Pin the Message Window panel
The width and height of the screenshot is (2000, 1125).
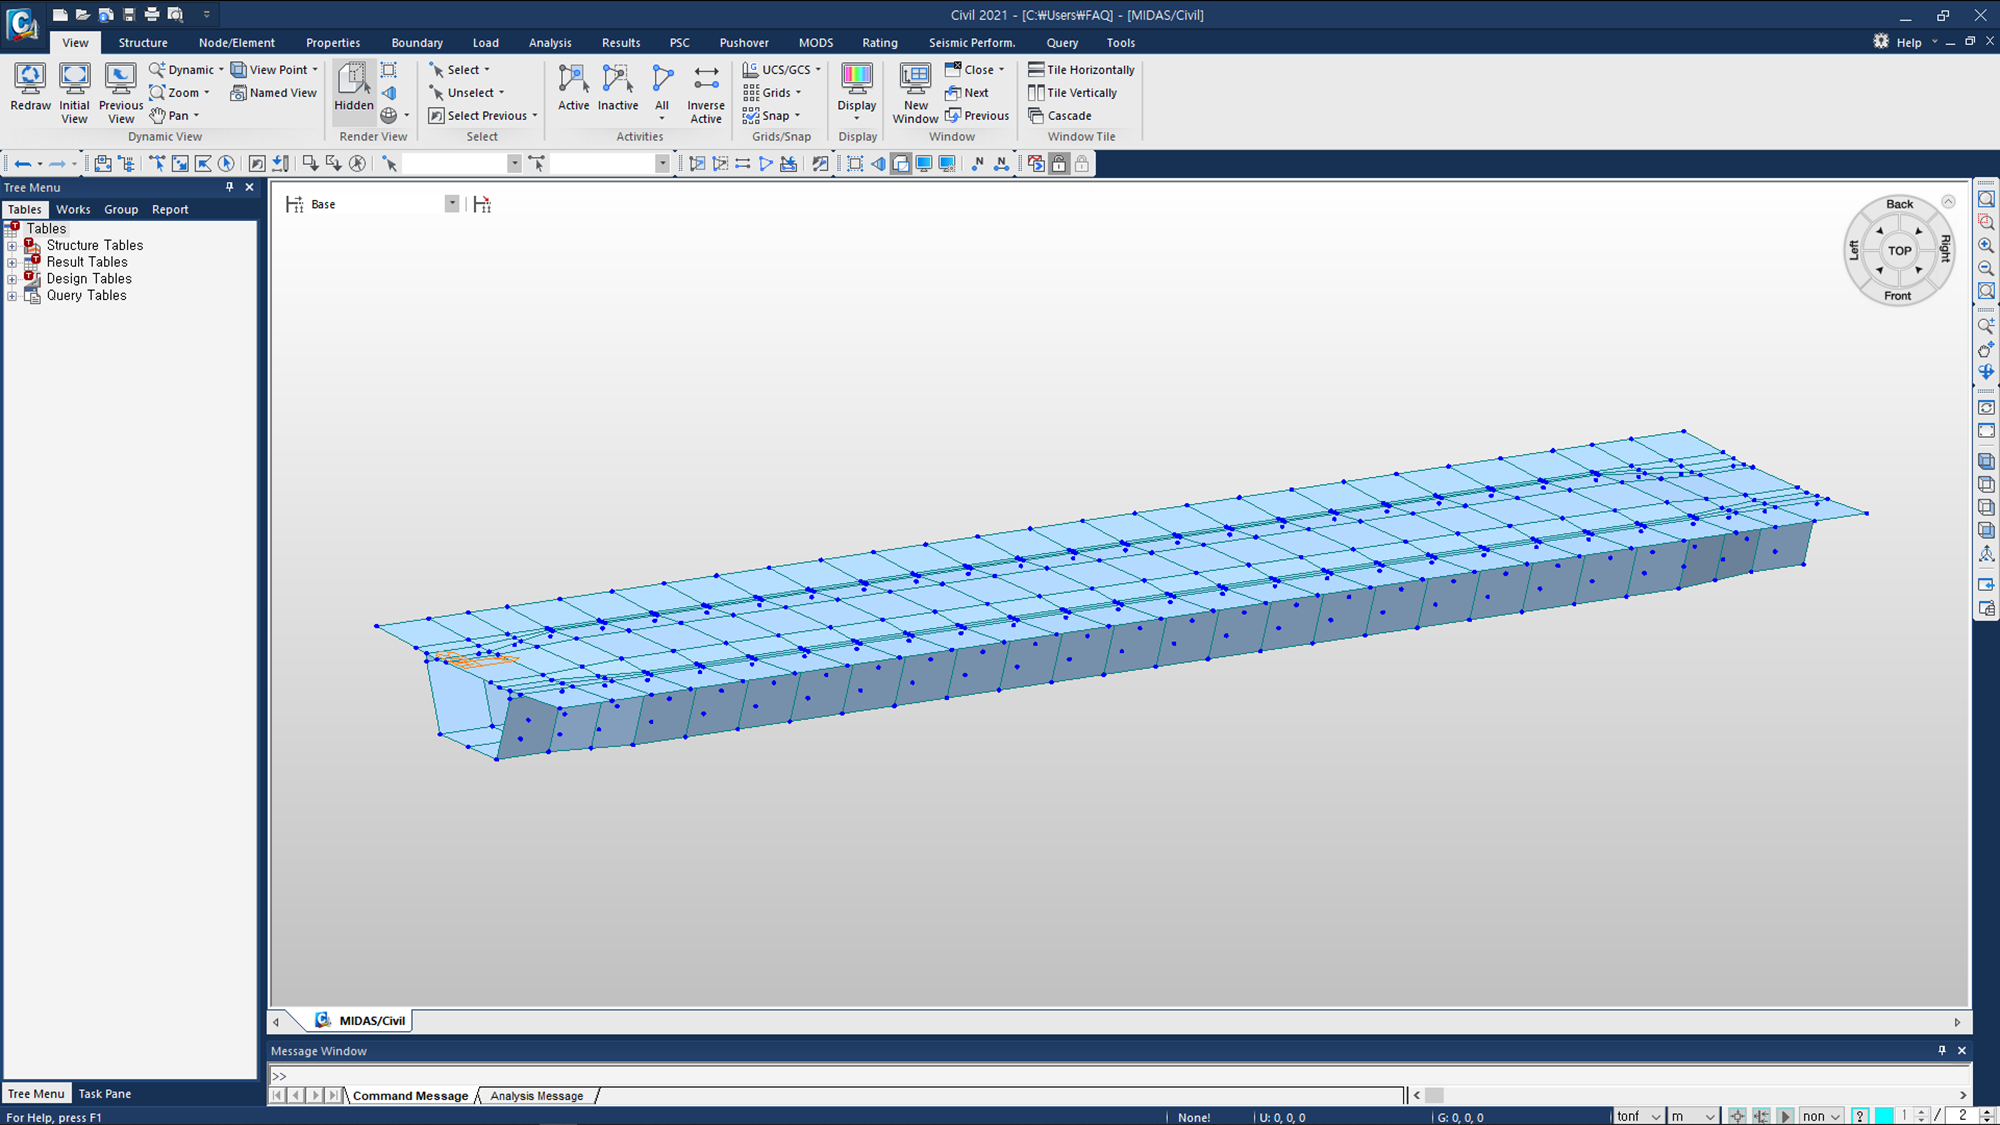click(x=1942, y=1050)
